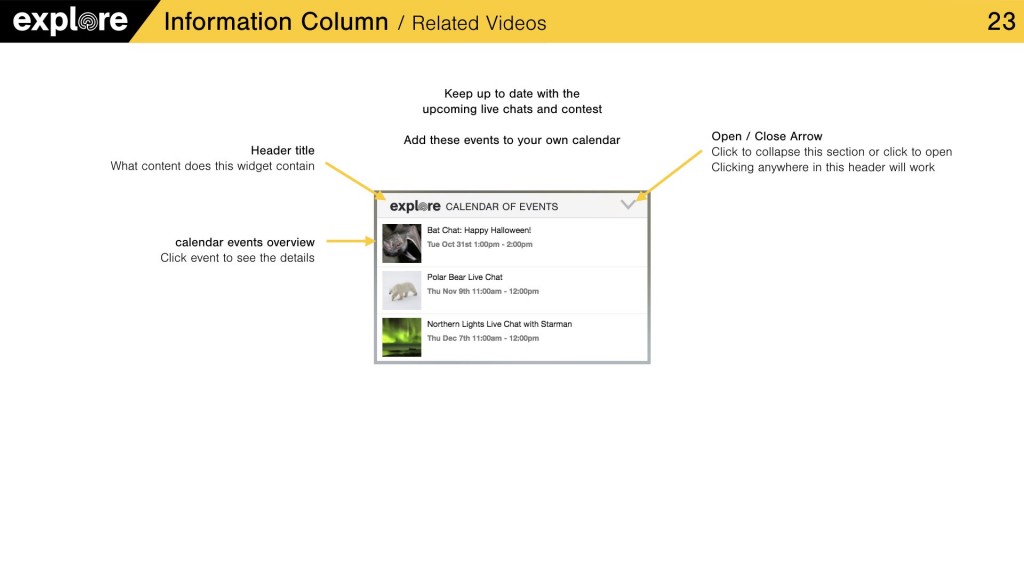Click the 'Thu Dec 7th 11:00am - 12:00pm' date
The image size is (1024, 576).
pyautogui.click(x=483, y=338)
